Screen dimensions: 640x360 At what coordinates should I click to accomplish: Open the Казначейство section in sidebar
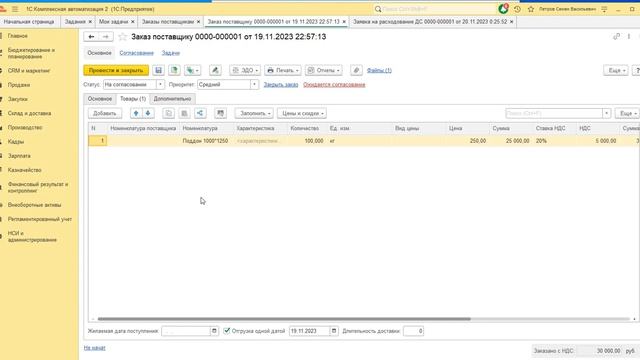pyautogui.click(x=24, y=170)
